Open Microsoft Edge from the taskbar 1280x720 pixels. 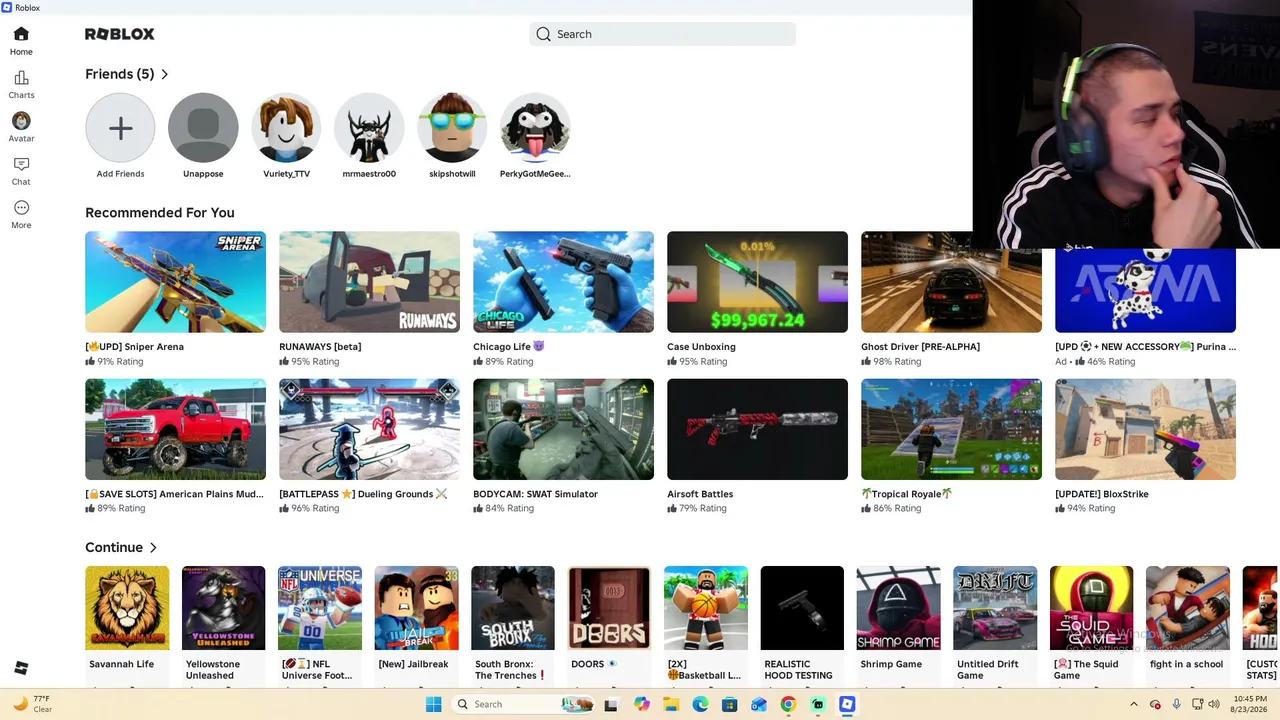click(x=700, y=704)
